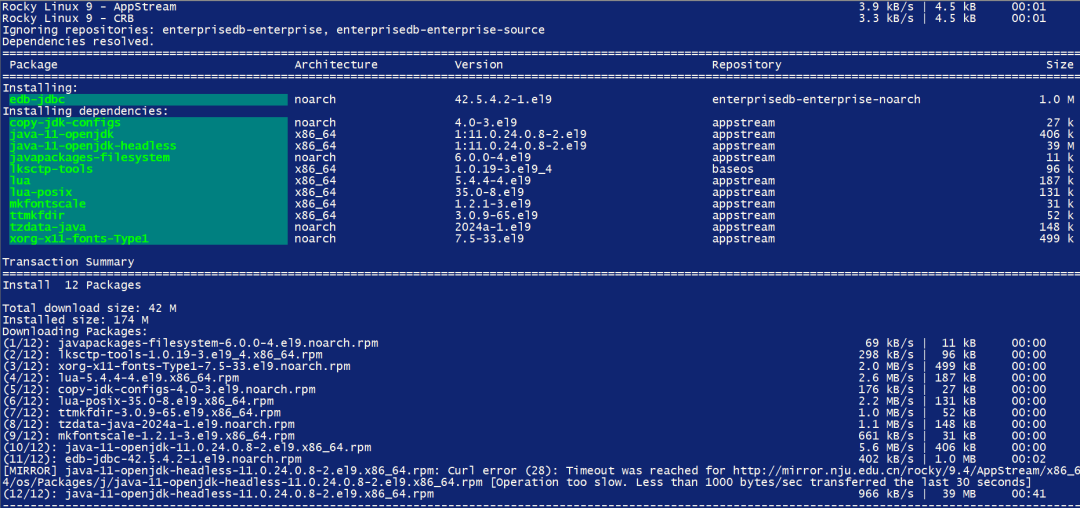The height and width of the screenshot is (508, 1080).
Task: Click the Size column header
Action: (x=1059, y=65)
